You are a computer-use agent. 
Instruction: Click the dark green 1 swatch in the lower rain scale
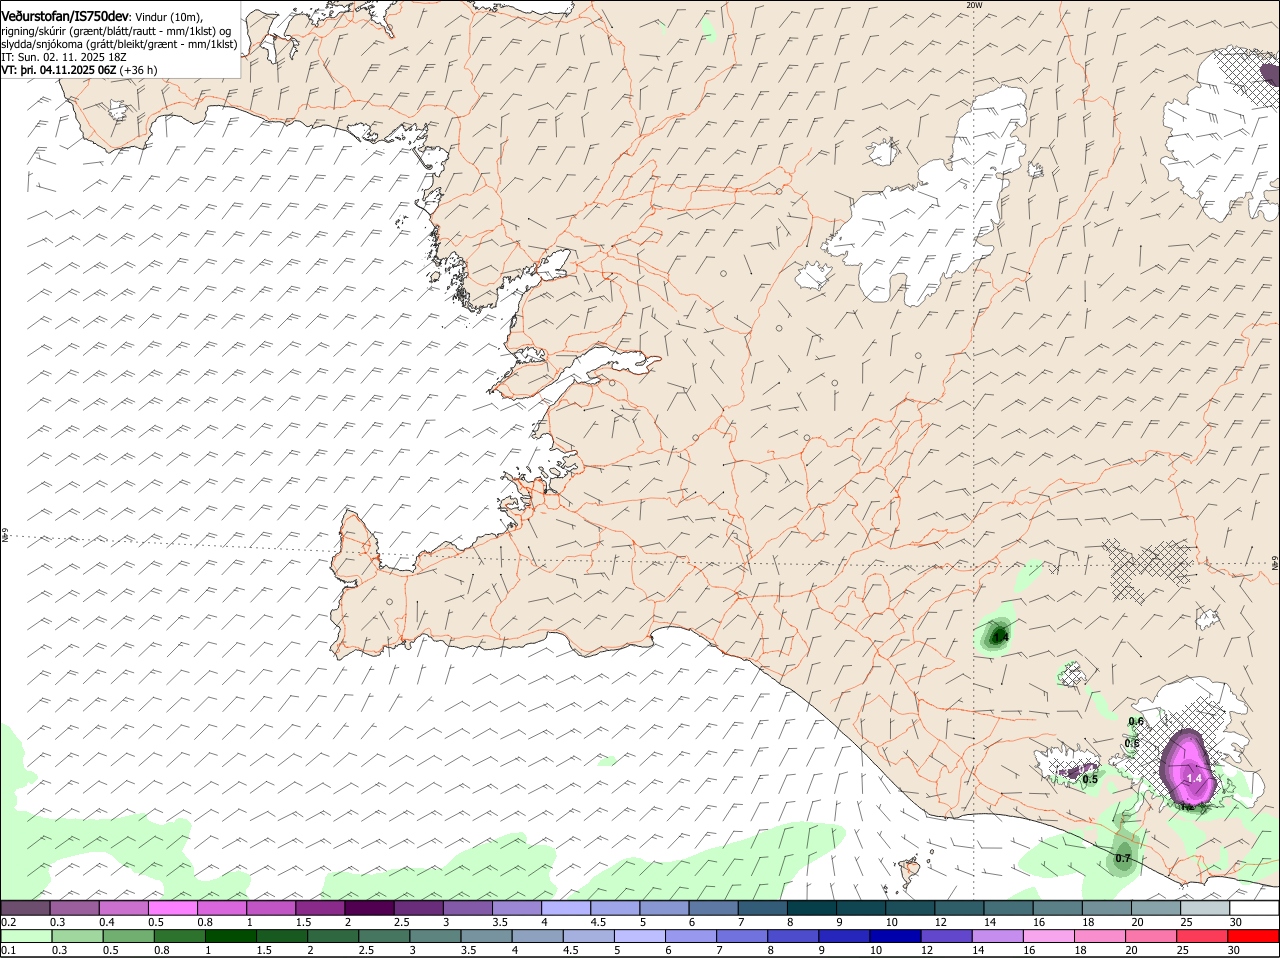(230, 936)
